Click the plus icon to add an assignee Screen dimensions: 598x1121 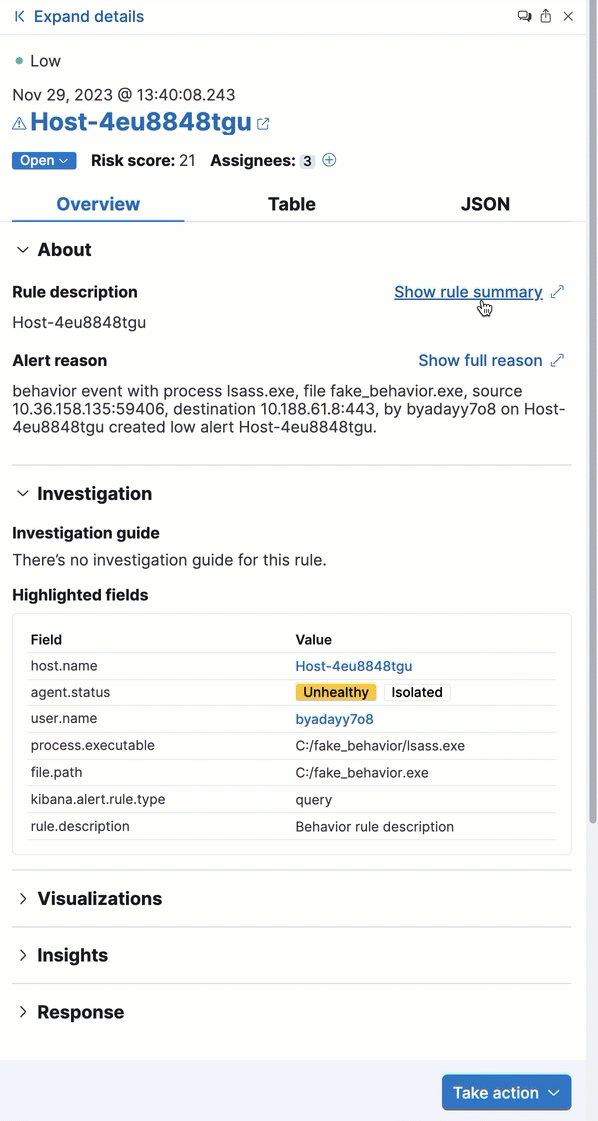(x=329, y=160)
